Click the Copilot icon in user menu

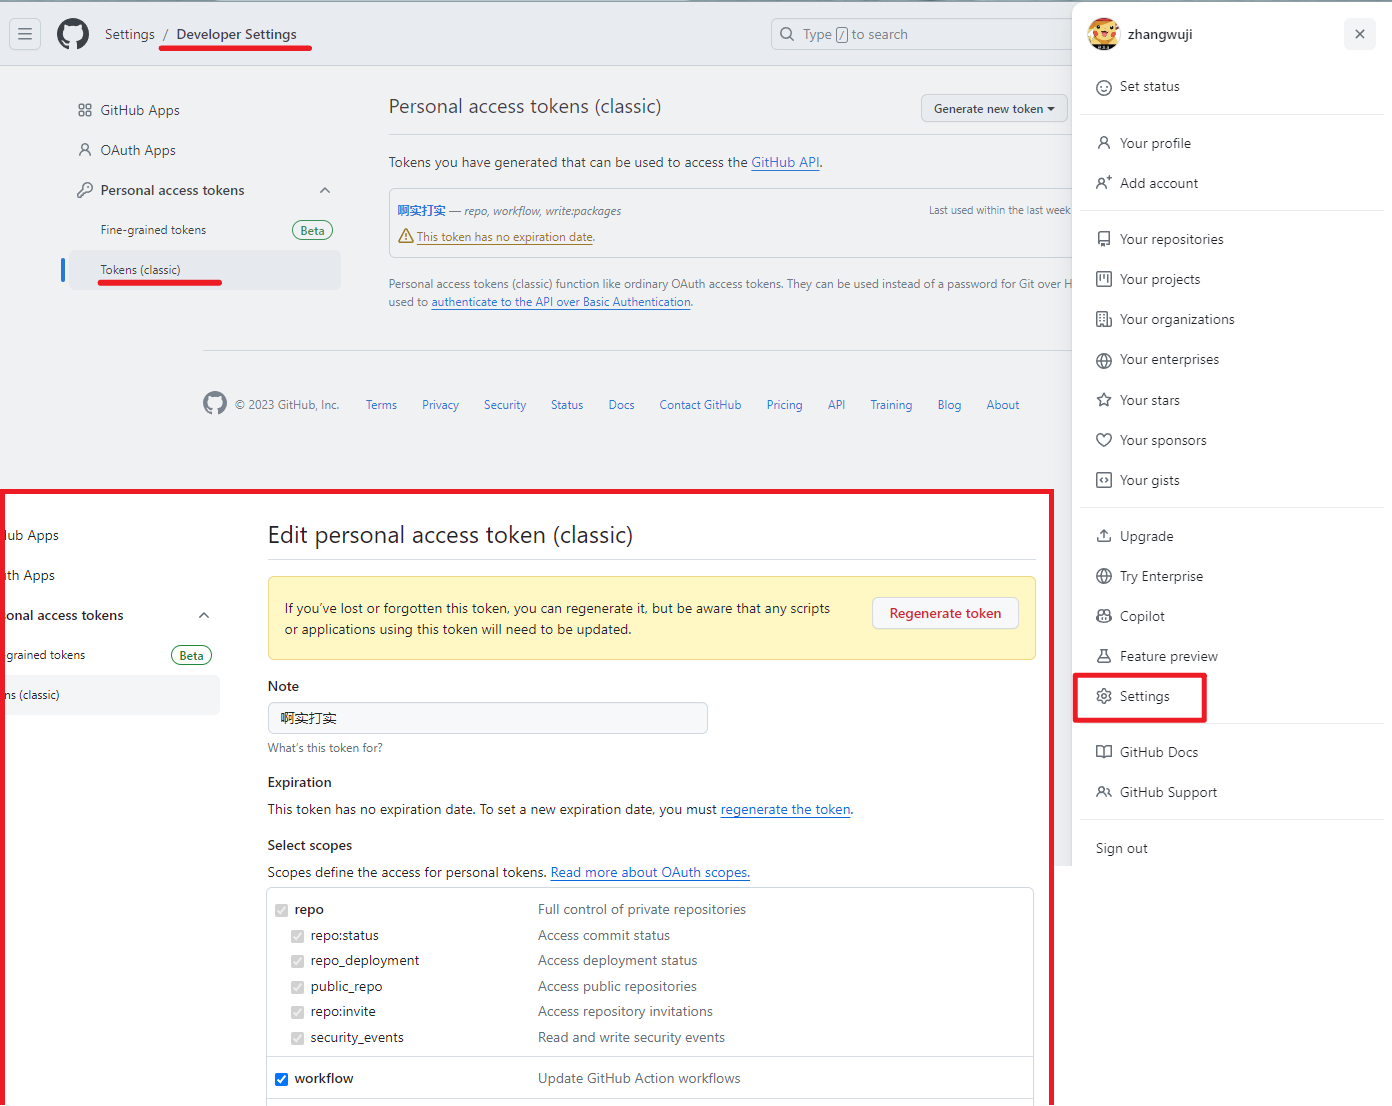click(1104, 616)
